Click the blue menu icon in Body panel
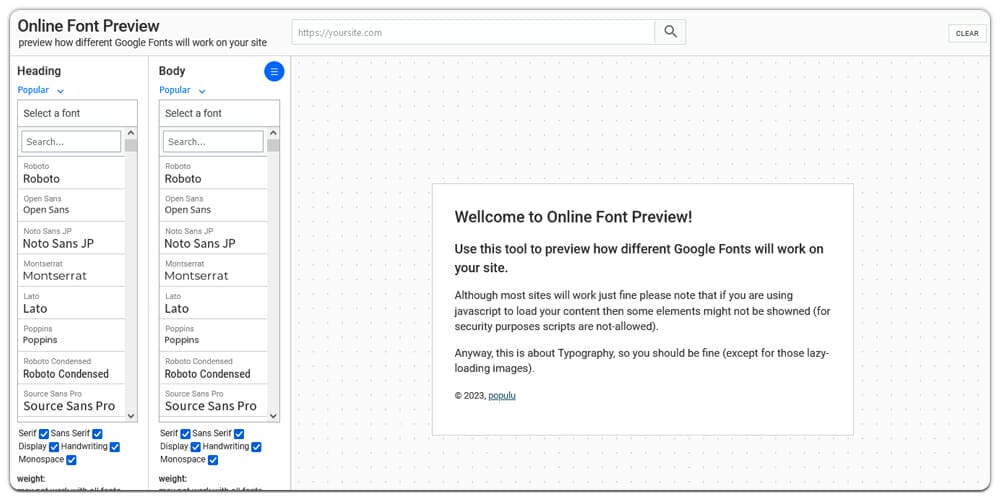1000x500 pixels. coord(274,71)
